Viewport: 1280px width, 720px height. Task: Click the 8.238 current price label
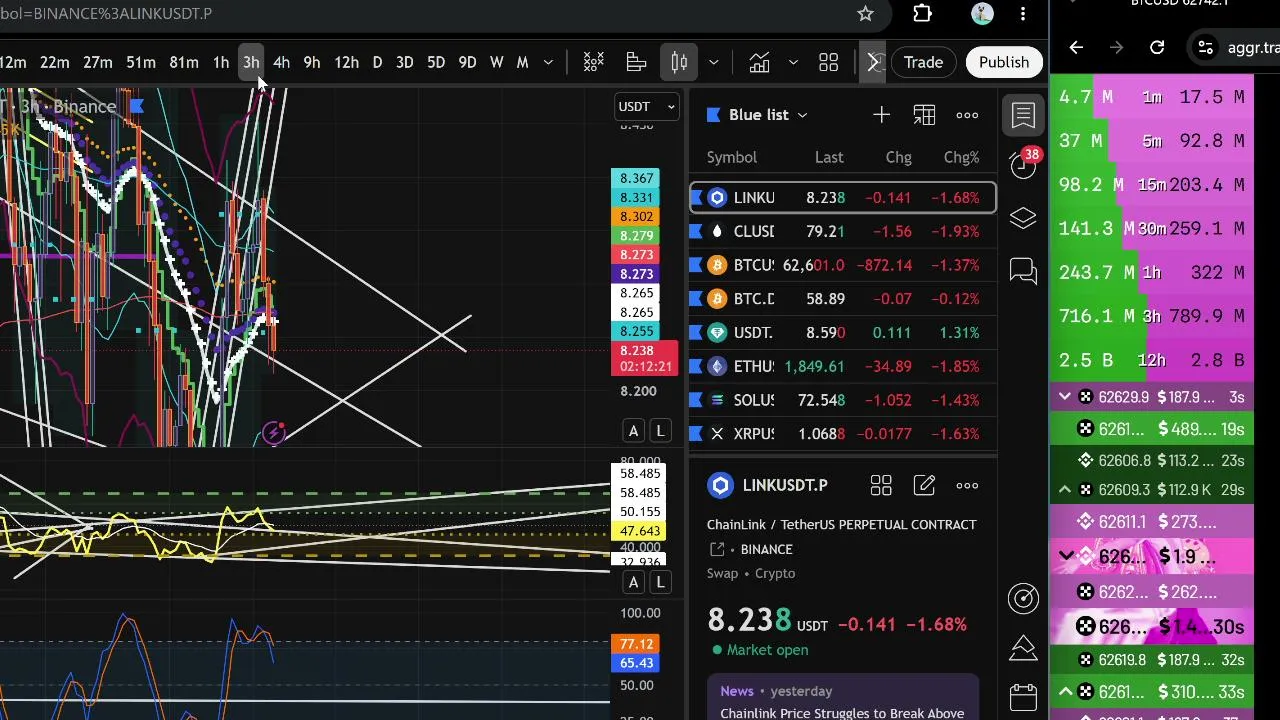(x=645, y=359)
